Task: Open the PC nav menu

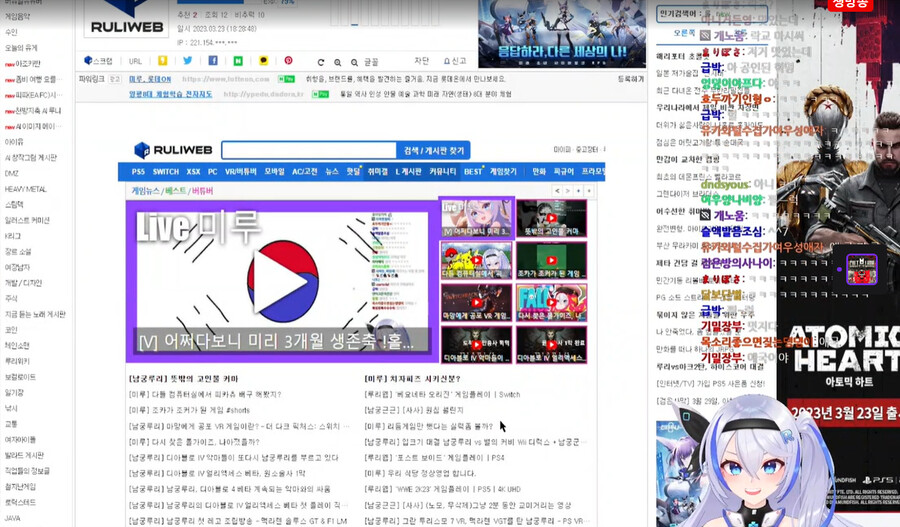Action: pos(212,172)
